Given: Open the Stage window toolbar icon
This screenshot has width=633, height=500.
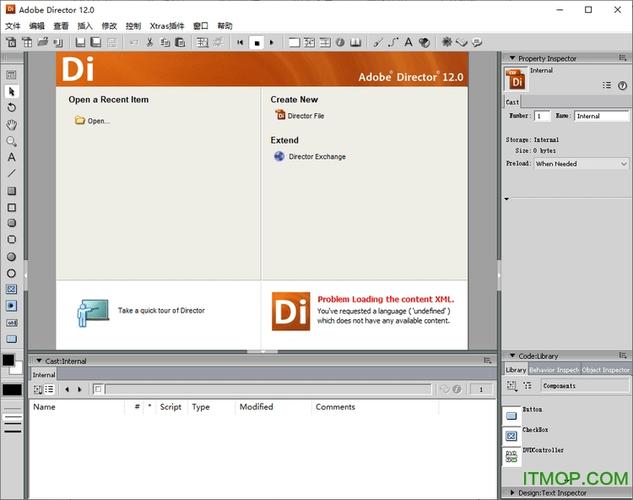Looking at the screenshot, I should (x=294, y=42).
